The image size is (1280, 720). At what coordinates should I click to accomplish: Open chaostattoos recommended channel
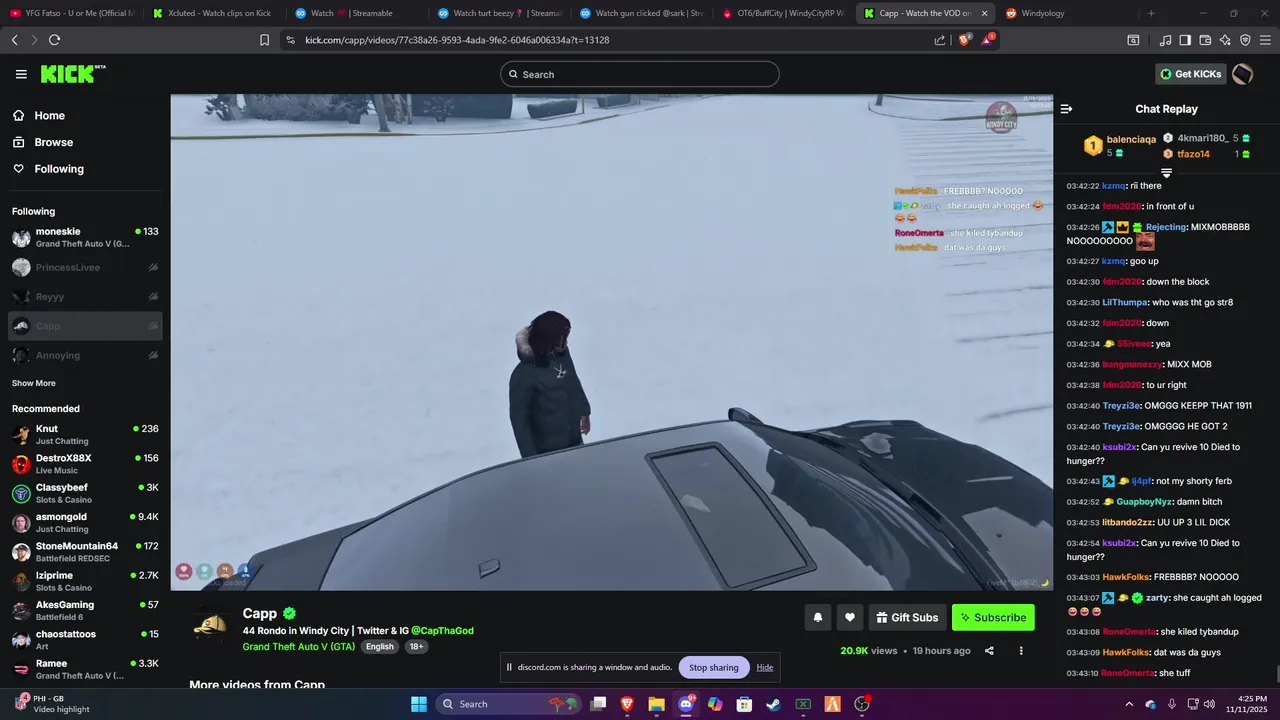pyautogui.click(x=85, y=640)
